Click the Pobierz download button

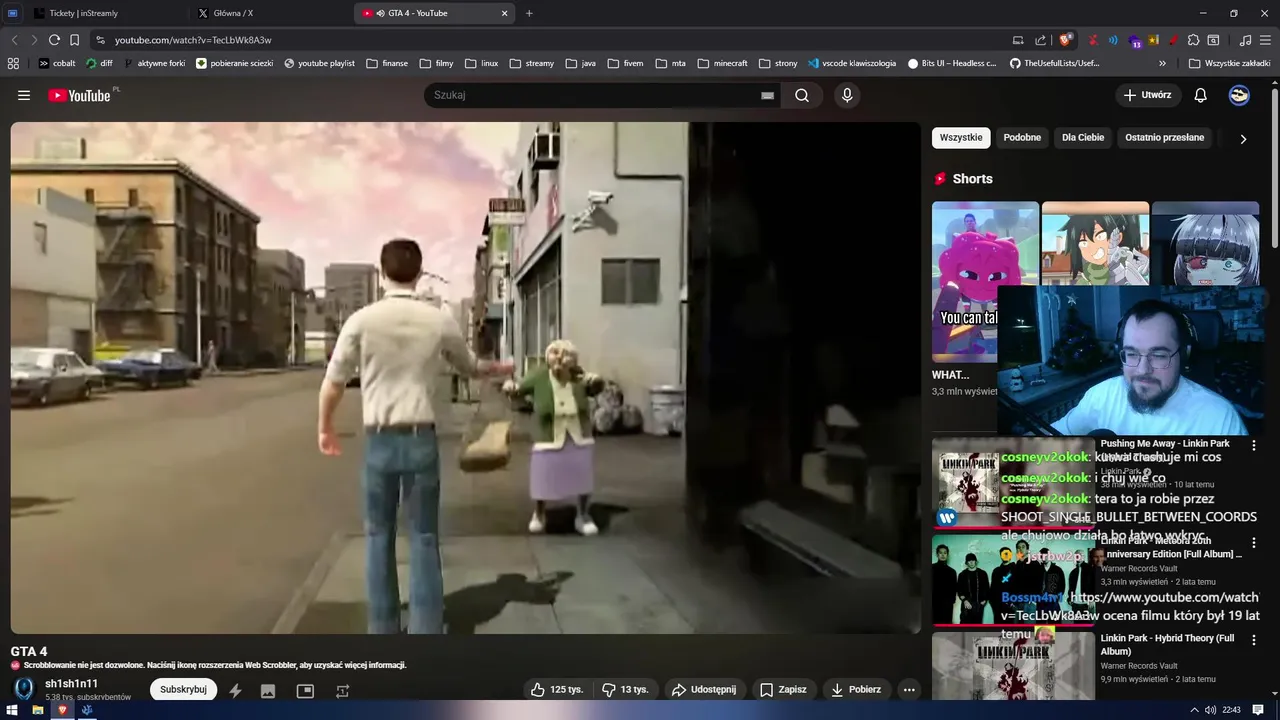coord(856,689)
